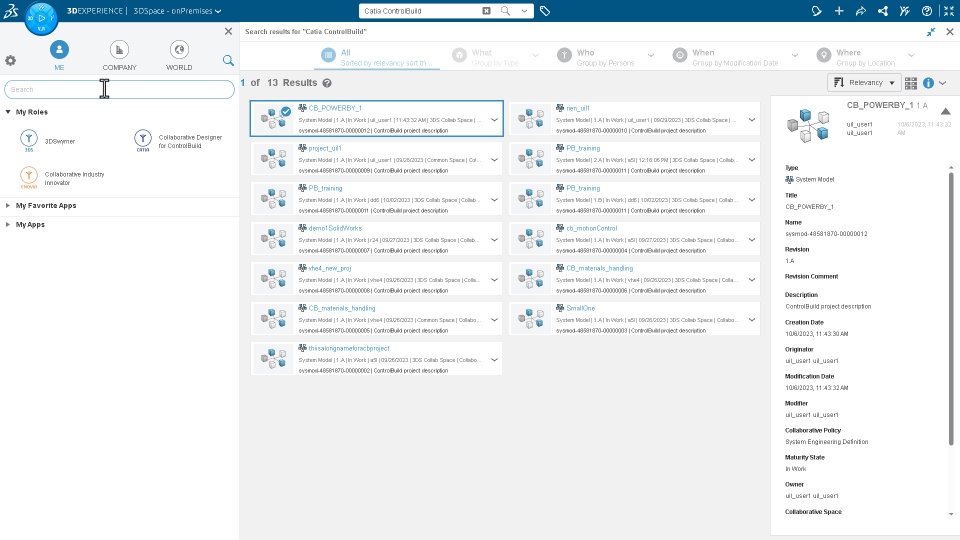The width and height of the screenshot is (960, 540).
Task: Click the tag icon beside the search
Action: click(x=544, y=11)
